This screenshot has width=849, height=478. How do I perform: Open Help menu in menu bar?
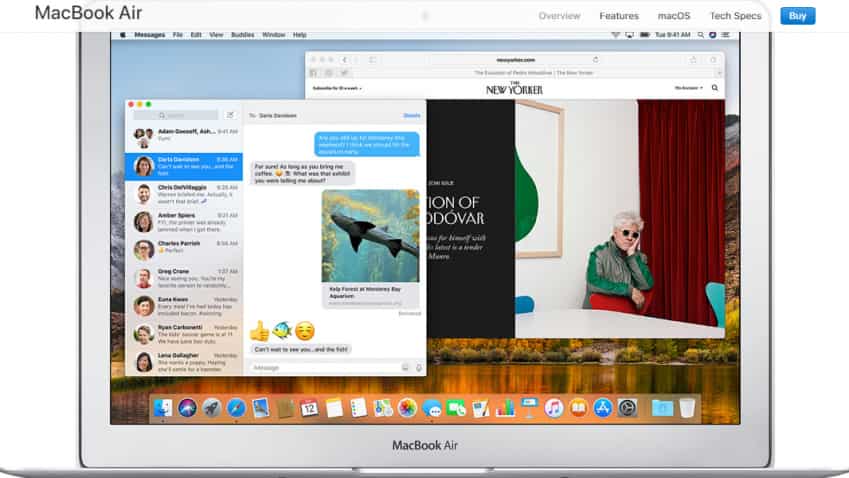click(299, 35)
